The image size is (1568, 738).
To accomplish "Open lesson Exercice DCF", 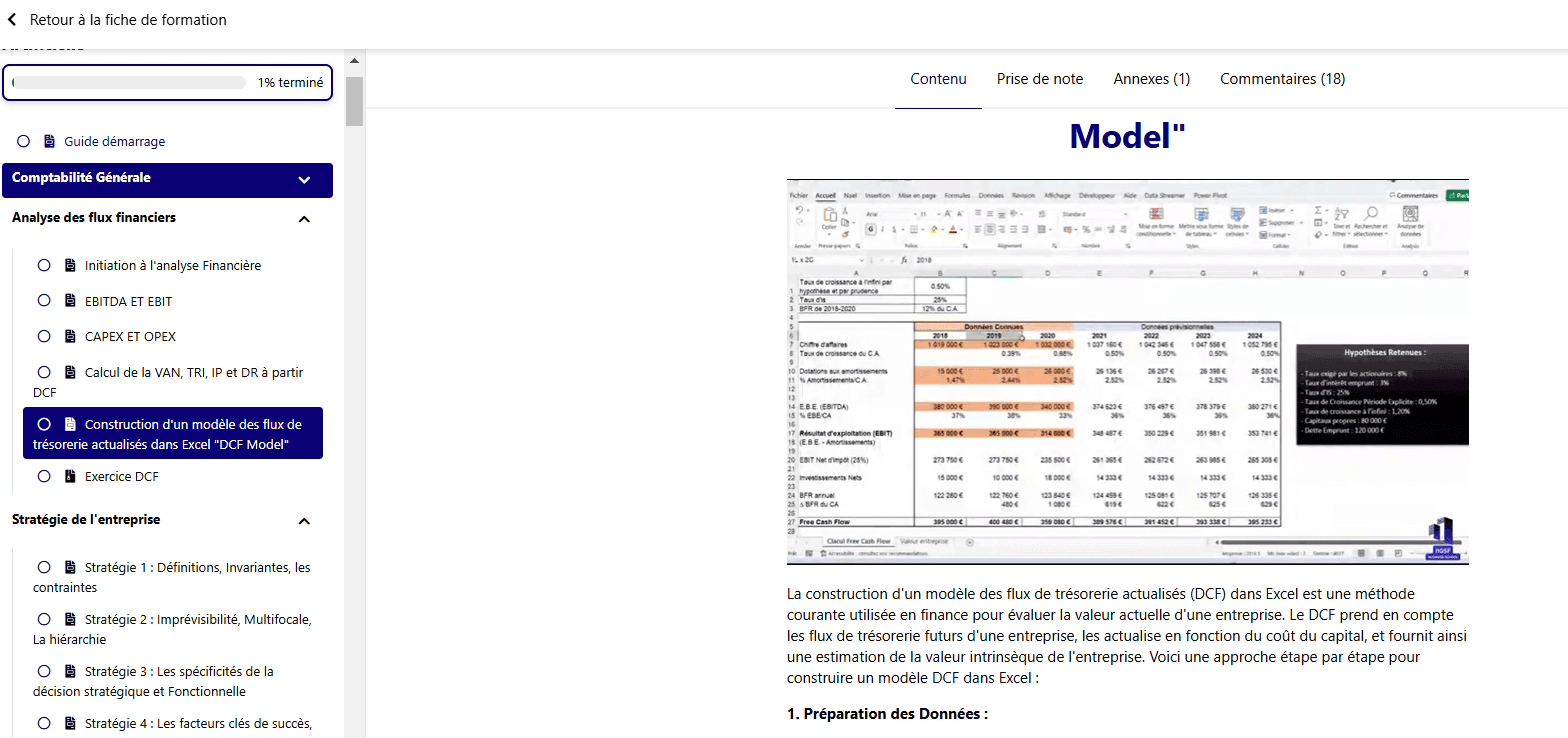I will click(122, 477).
